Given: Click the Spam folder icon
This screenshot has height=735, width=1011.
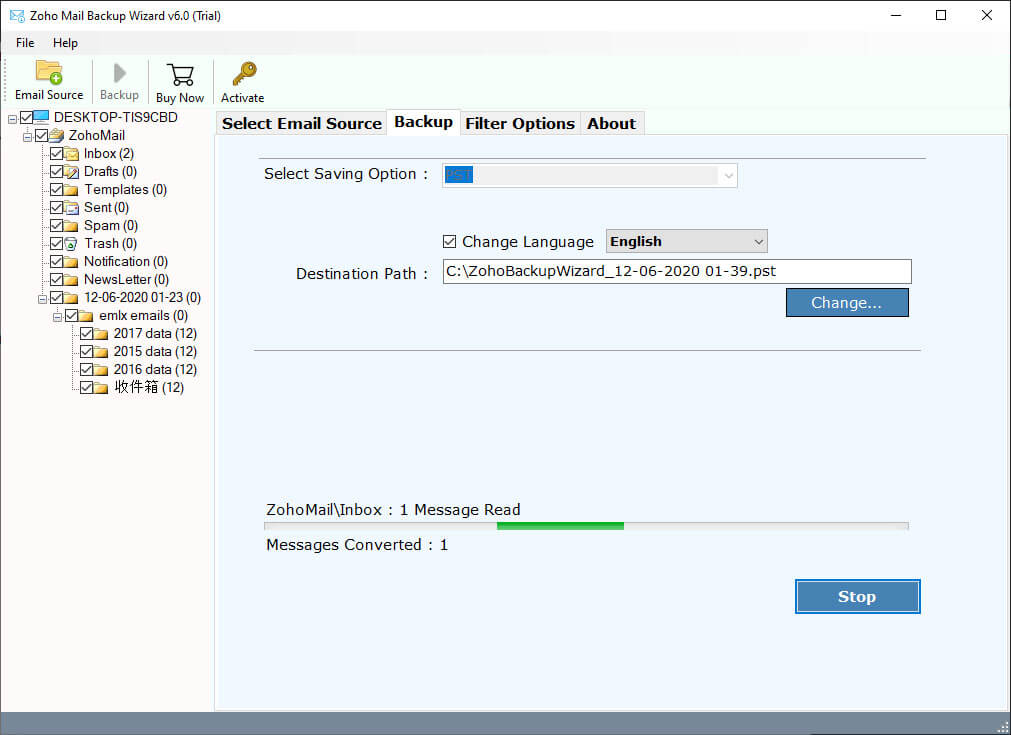Looking at the screenshot, I should pos(72,226).
